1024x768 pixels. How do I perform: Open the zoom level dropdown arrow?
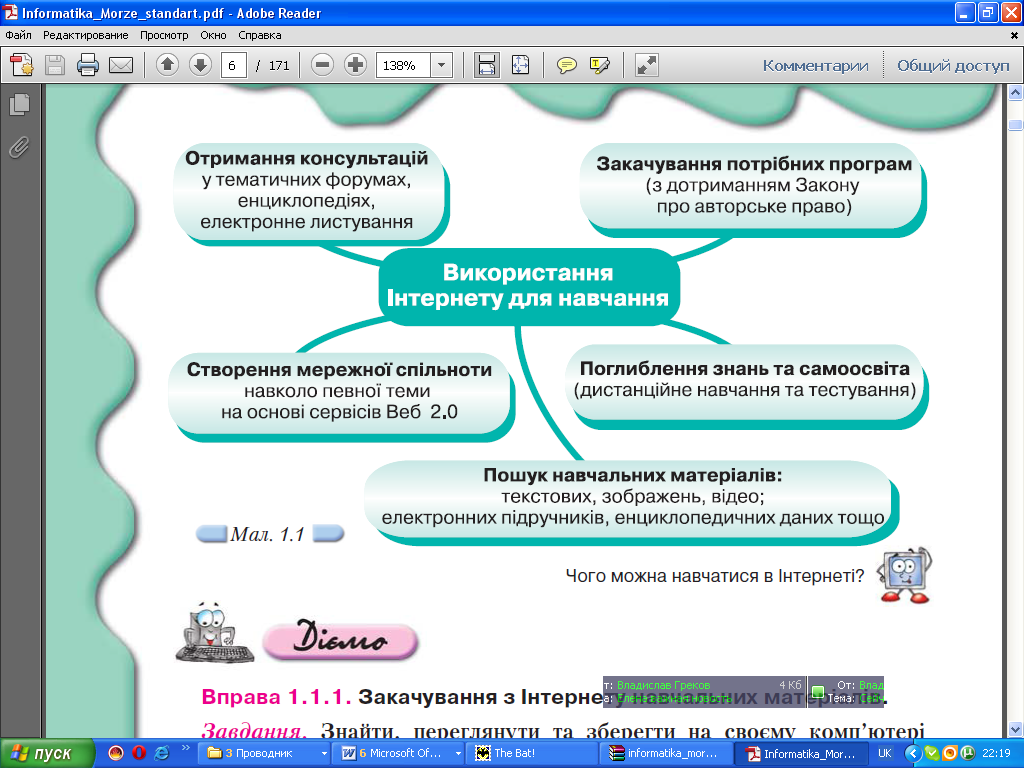441,65
